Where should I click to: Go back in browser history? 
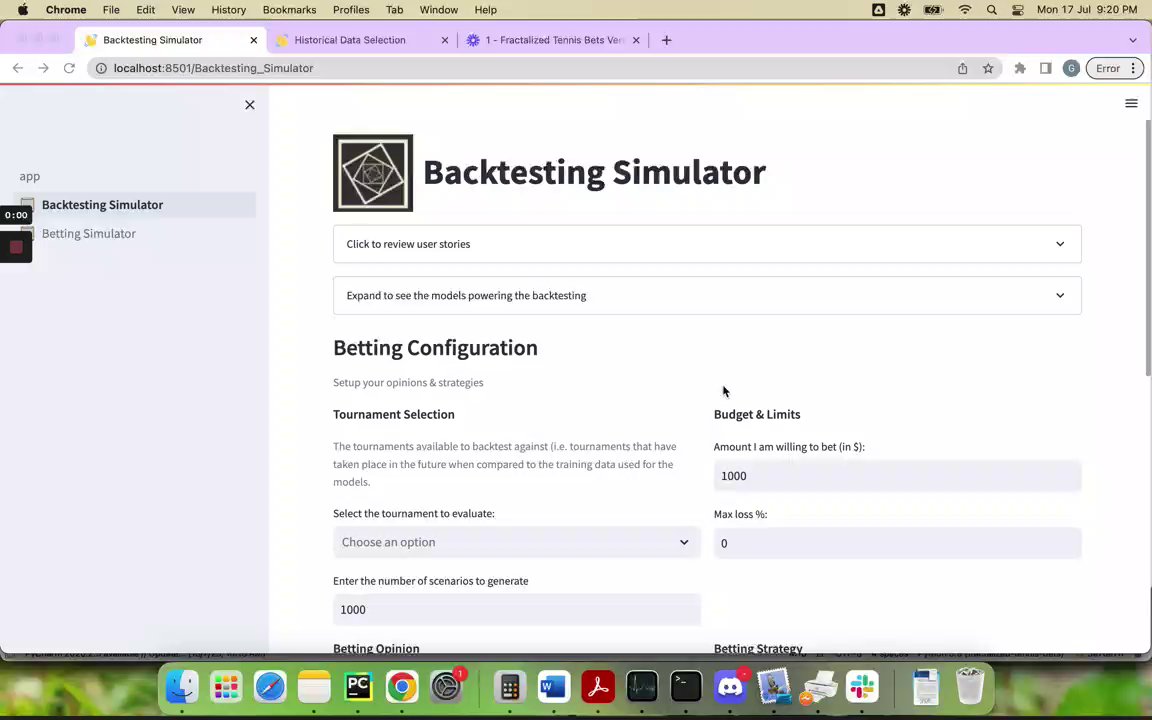(x=18, y=68)
